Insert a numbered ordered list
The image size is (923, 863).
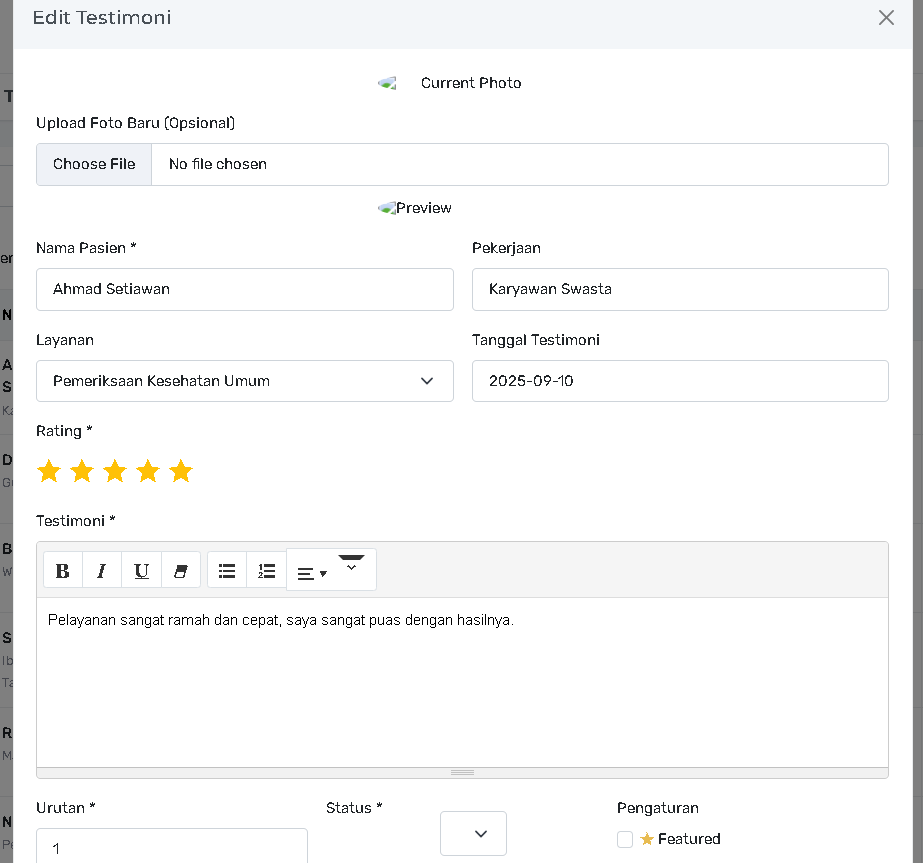(267, 571)
